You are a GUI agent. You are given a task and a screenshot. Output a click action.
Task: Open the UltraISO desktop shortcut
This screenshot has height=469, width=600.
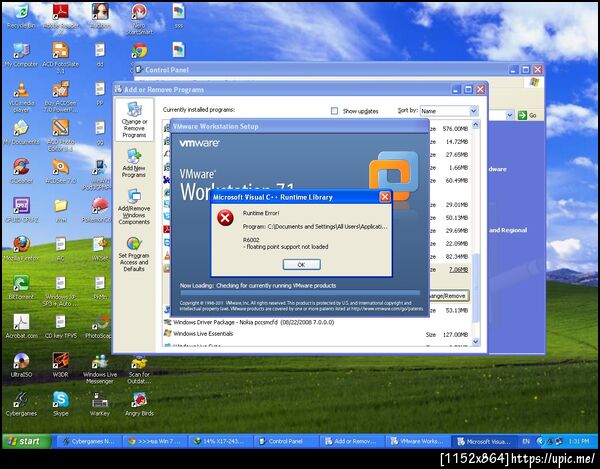tap(21, 365)
